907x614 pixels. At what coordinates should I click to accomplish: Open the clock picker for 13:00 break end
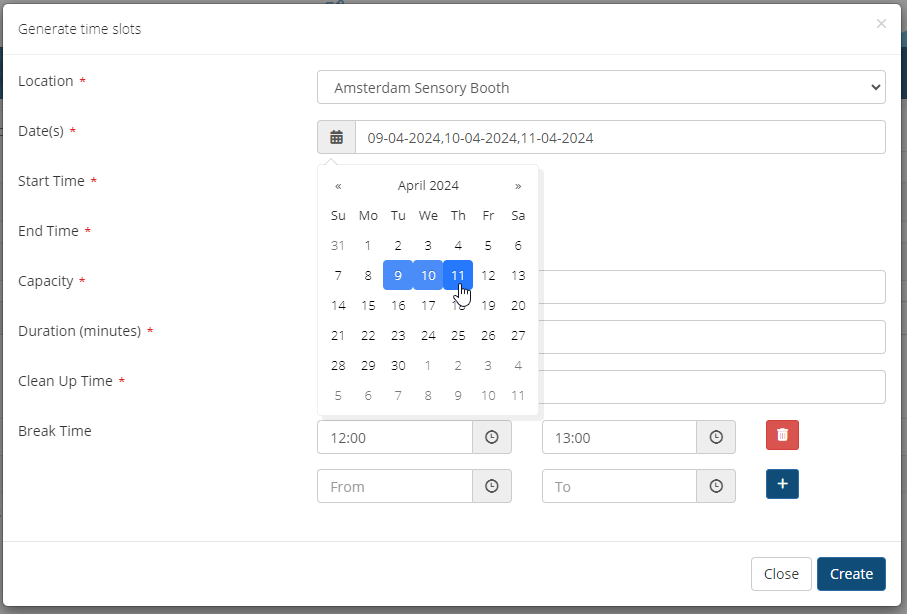[716, 437]
